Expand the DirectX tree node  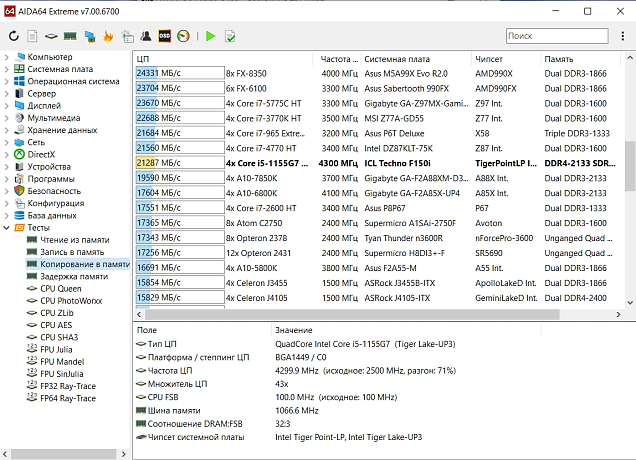7,154
